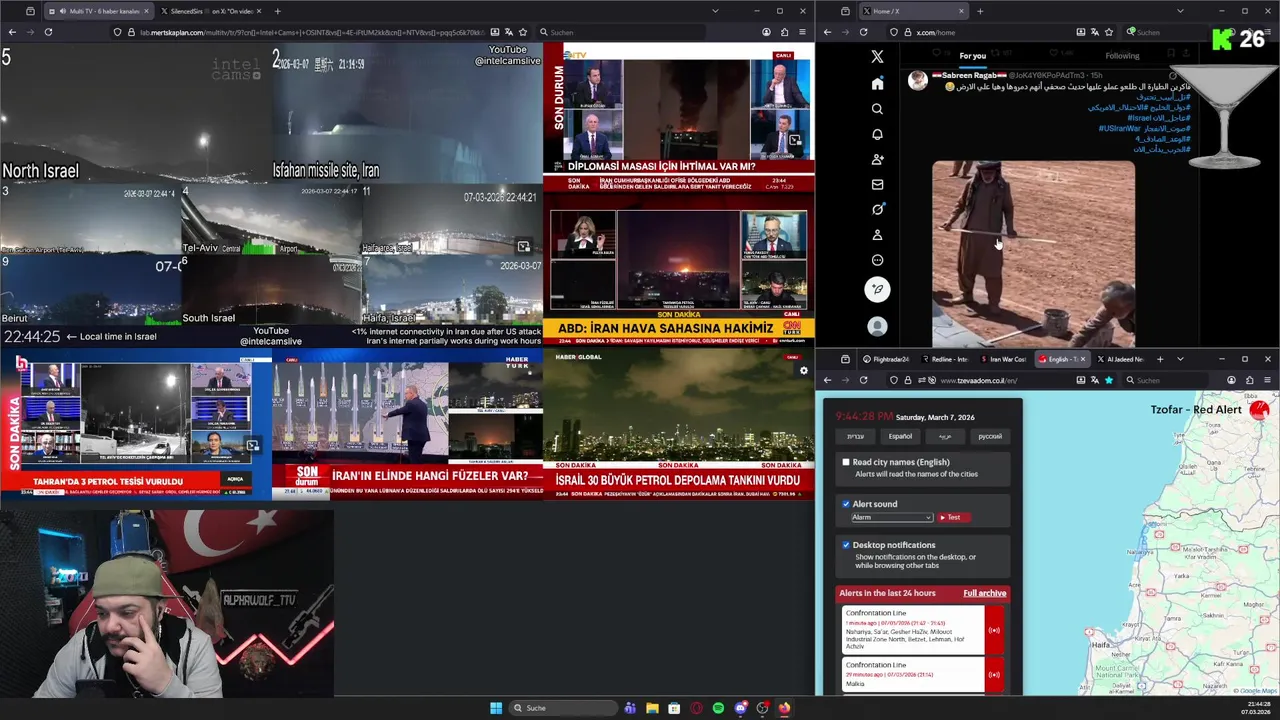Open extensions icon in tzevaadom window

point(1249,380)
